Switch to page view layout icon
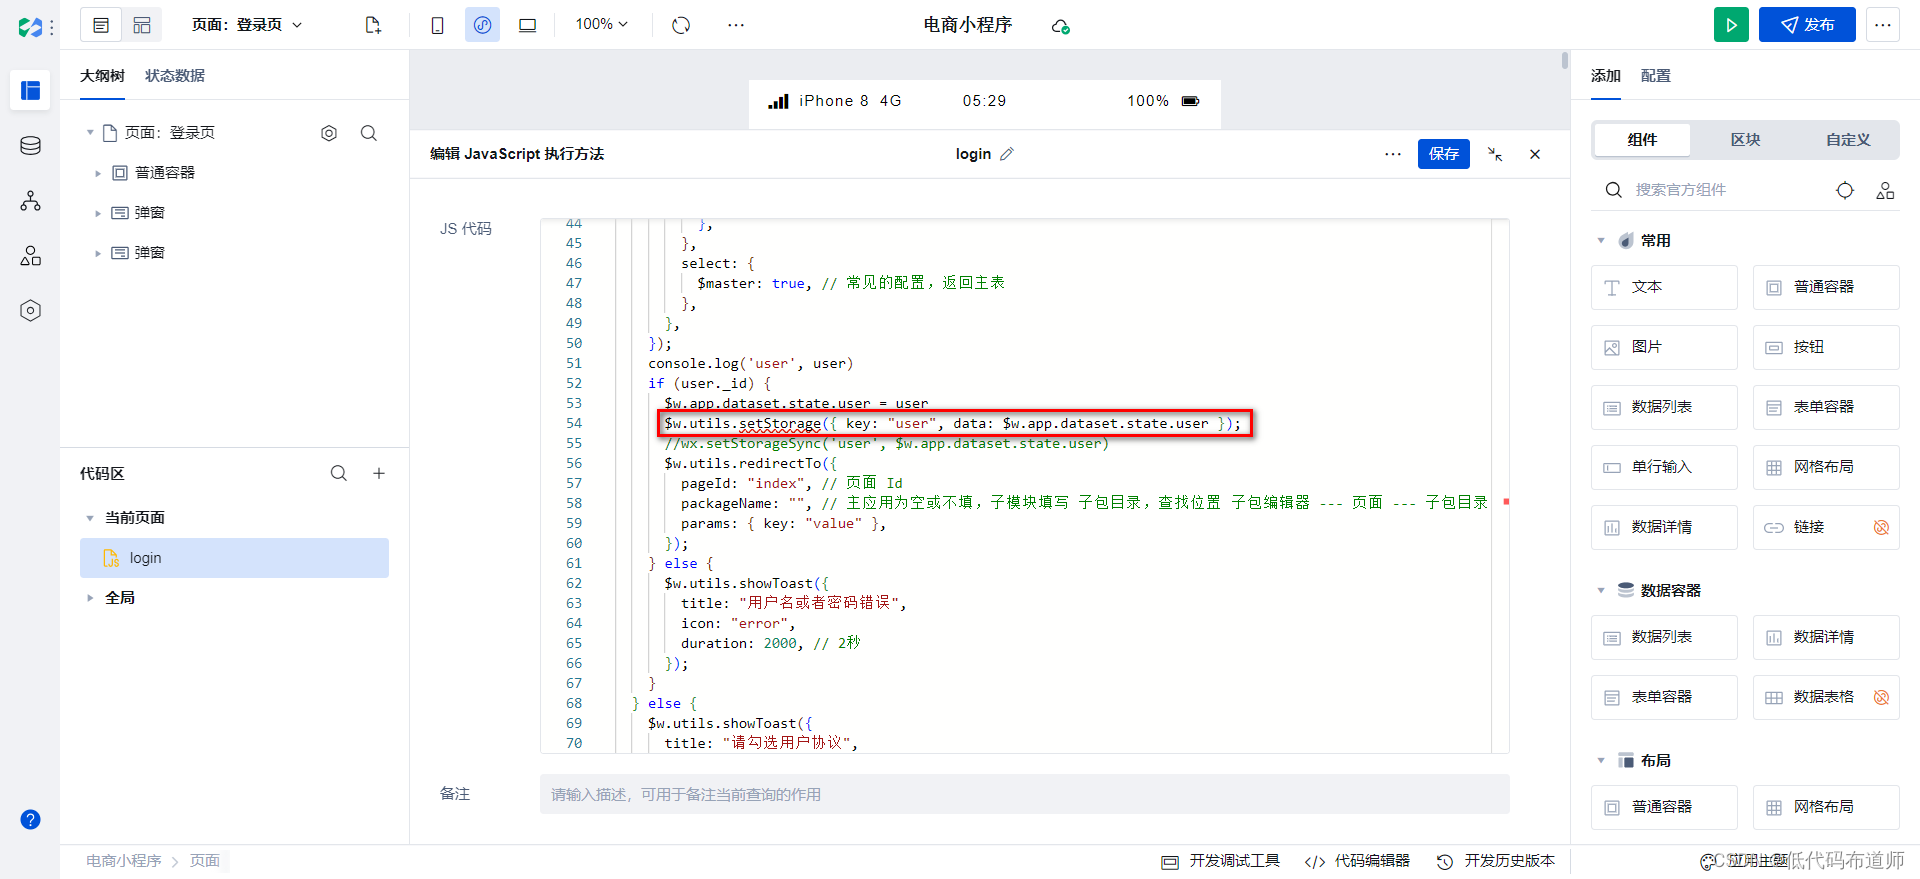Screen dimensions: 1920x879 101,25
